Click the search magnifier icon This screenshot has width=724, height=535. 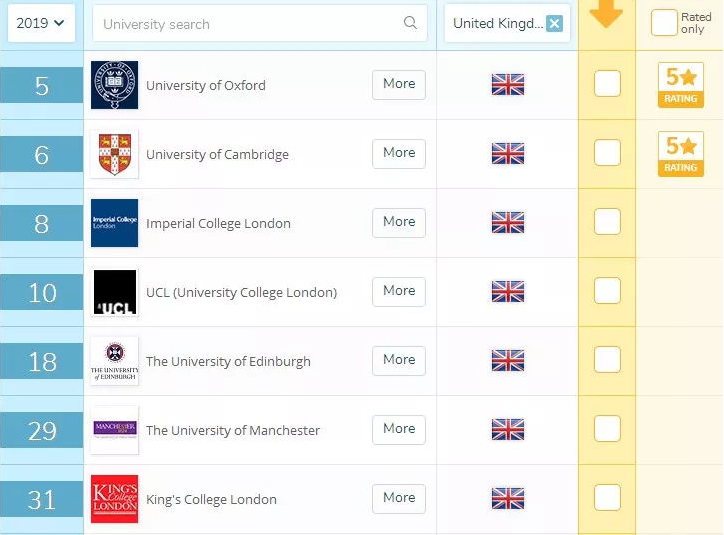coord(410,22)
